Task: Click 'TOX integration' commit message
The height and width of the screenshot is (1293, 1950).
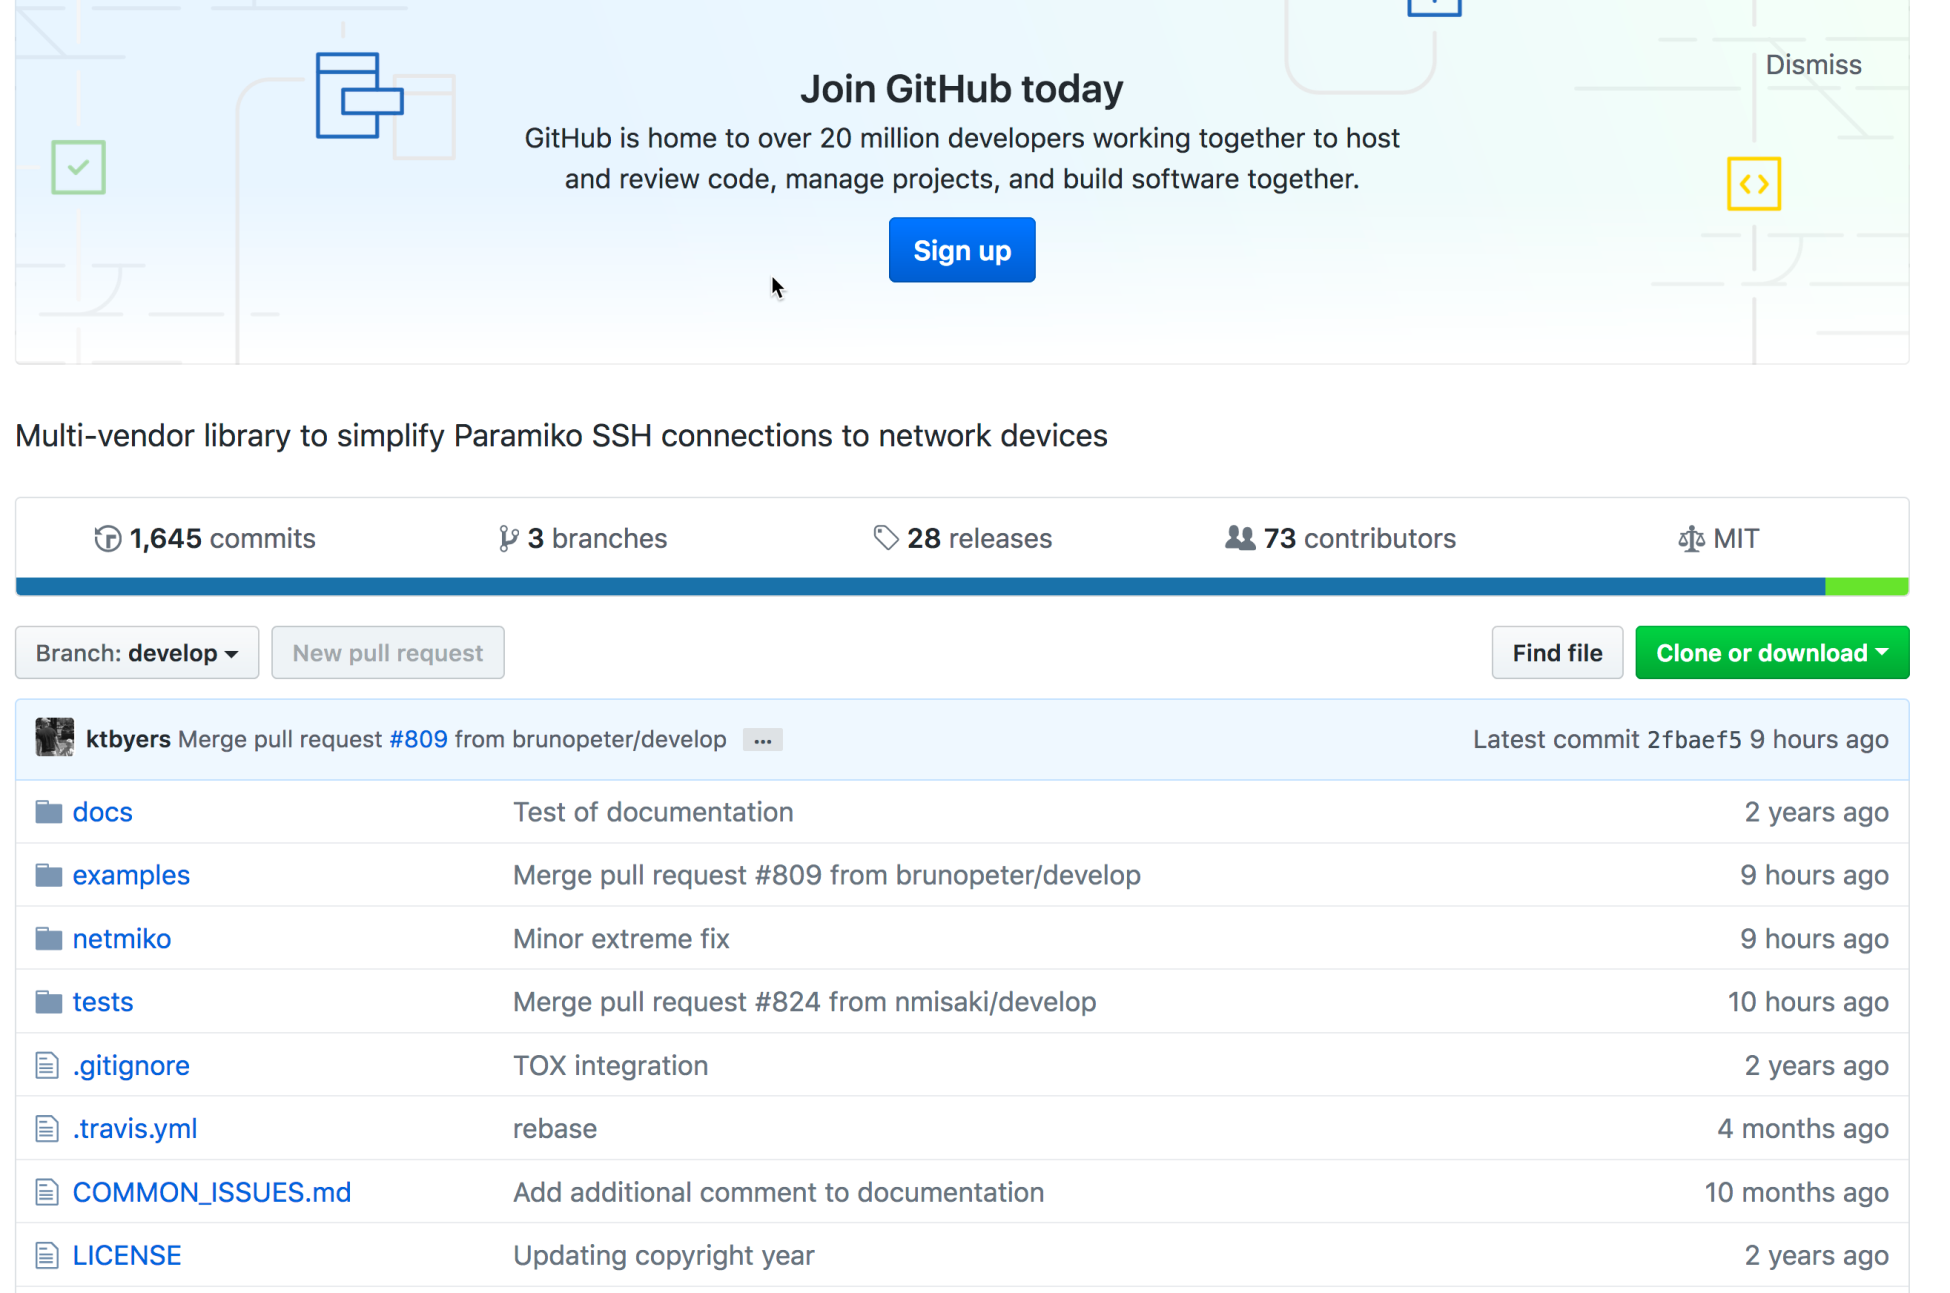Action: click(610, 1065)
